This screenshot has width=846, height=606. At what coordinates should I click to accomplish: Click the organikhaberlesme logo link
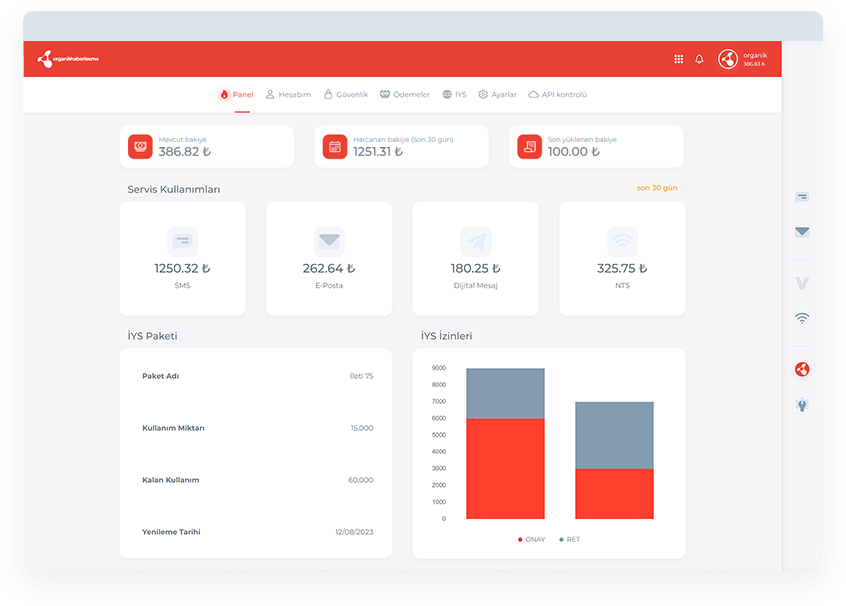[x=68, y=59]
